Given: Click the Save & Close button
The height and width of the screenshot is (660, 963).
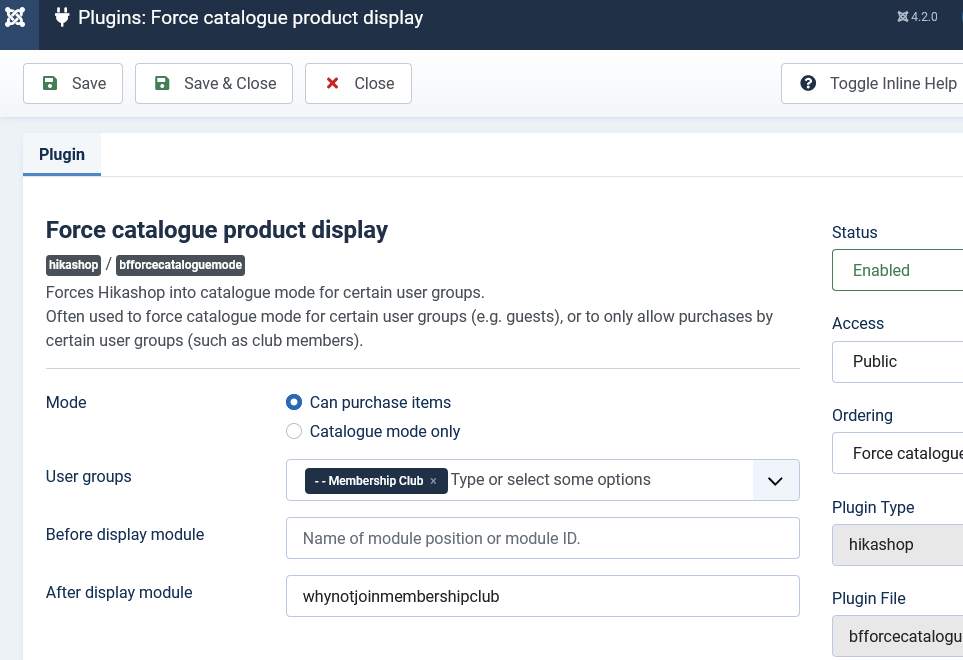Looking at the screenshot, I should pyautogui.click(x=214, y=83).
